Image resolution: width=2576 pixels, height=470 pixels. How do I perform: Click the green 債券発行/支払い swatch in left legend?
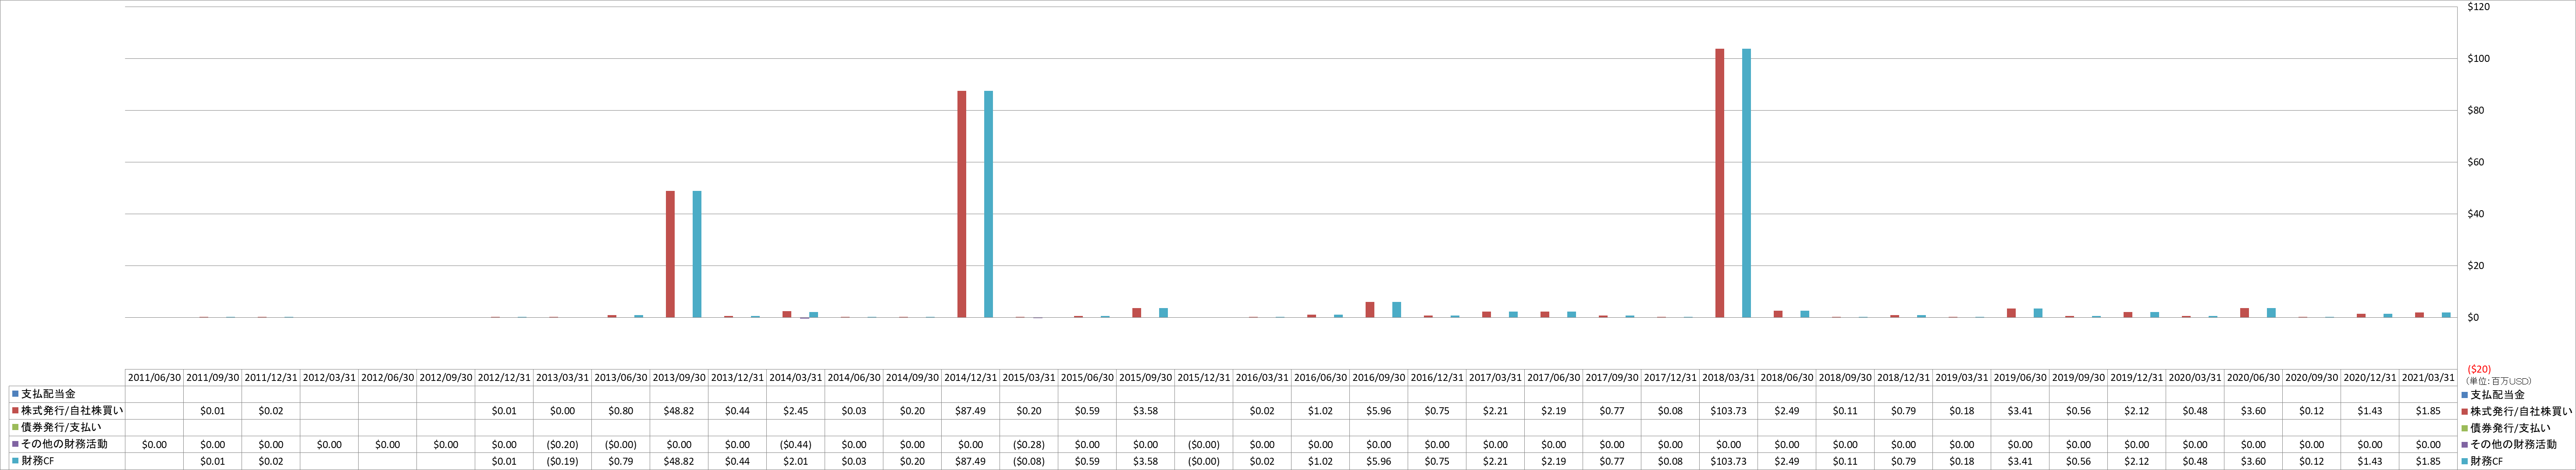(x=15, y=427)
